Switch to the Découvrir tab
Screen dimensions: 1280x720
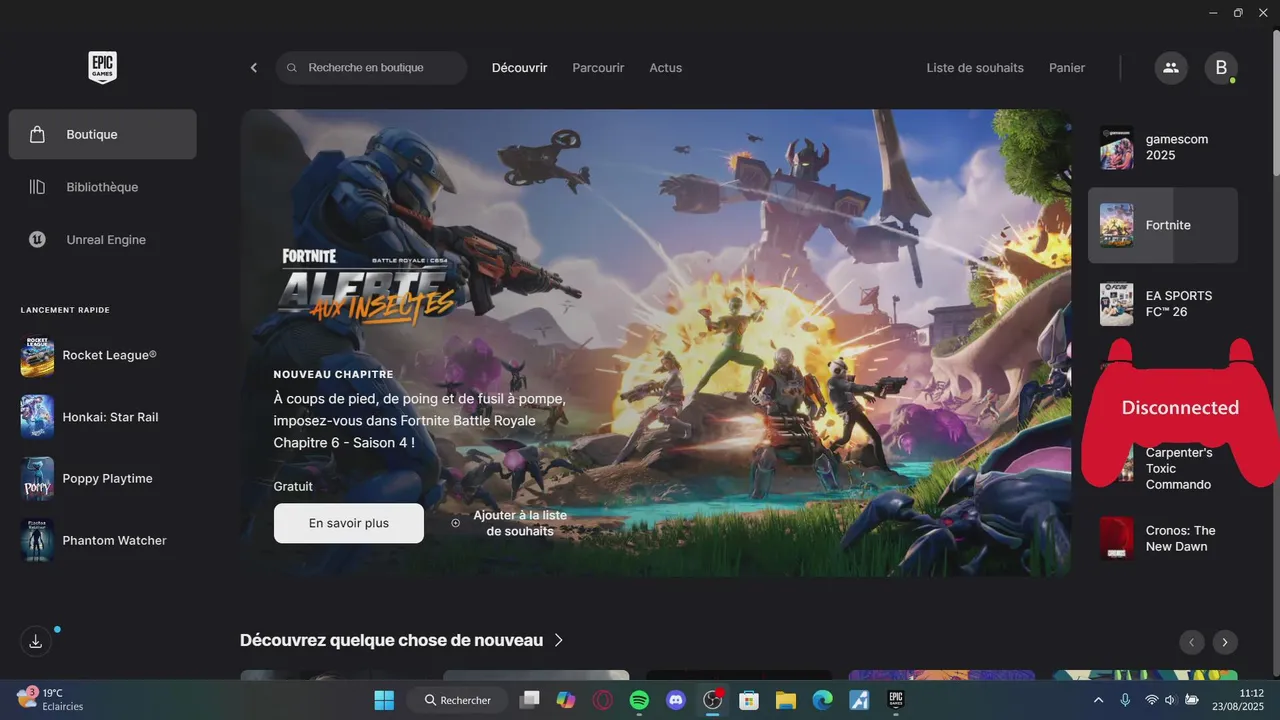(x=519, y=68)
